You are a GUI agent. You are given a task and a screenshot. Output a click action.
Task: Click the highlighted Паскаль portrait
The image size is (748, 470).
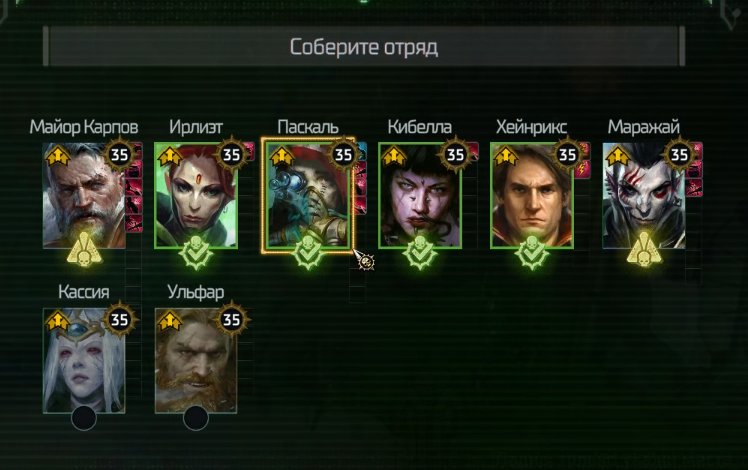point(308,195)
